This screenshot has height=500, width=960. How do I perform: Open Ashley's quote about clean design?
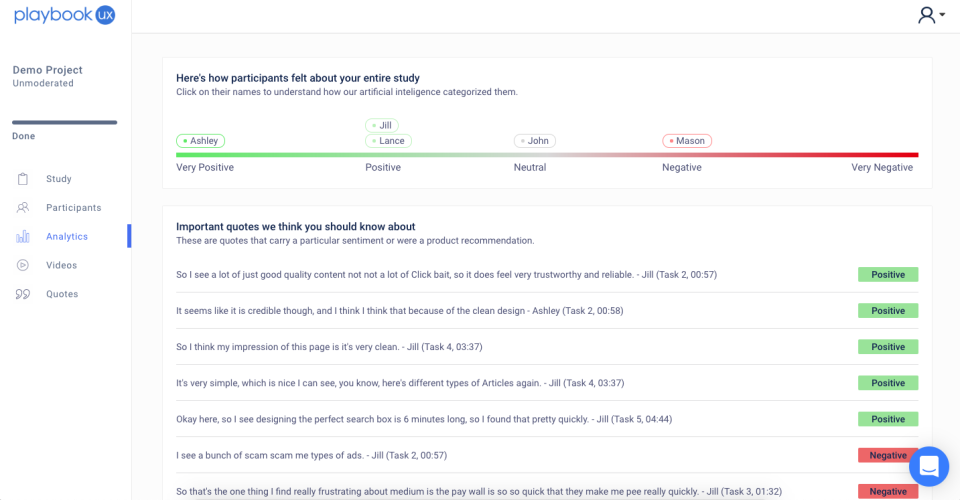point(399,311)
